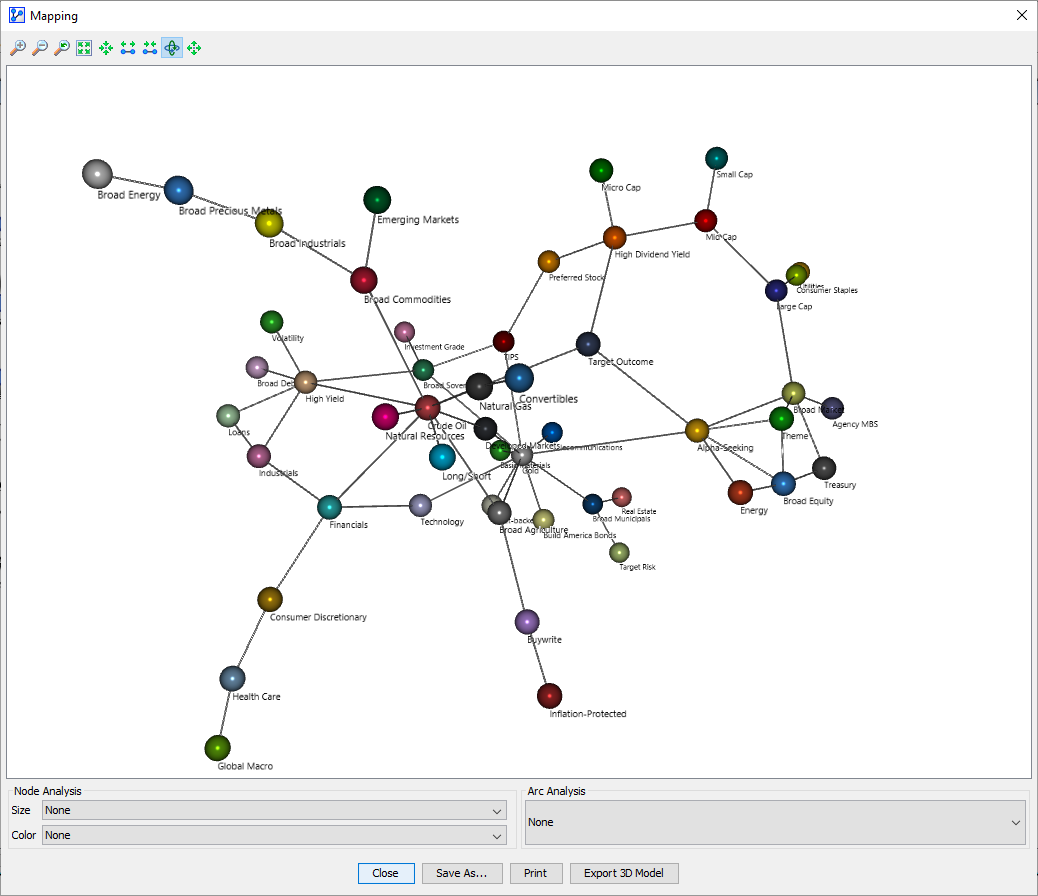Select the Global Macro node sphere
Image resolution: width=1038 pixels, height=896 pixels.
(218, 748)
